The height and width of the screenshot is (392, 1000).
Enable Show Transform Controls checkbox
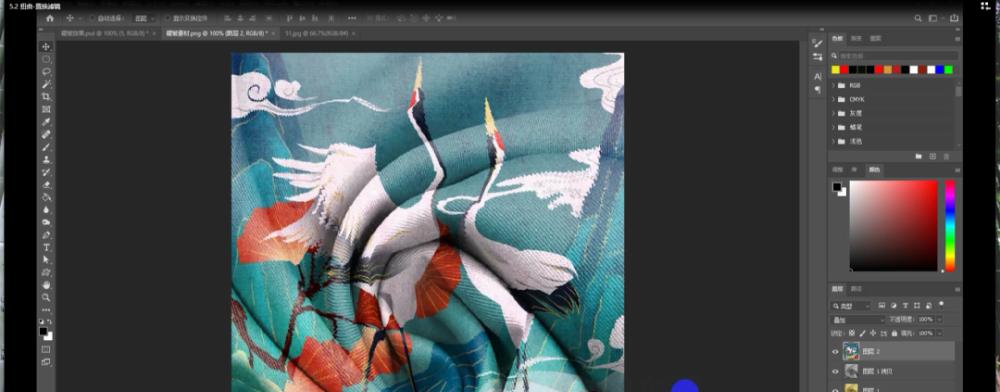click(x=168, y=18)
